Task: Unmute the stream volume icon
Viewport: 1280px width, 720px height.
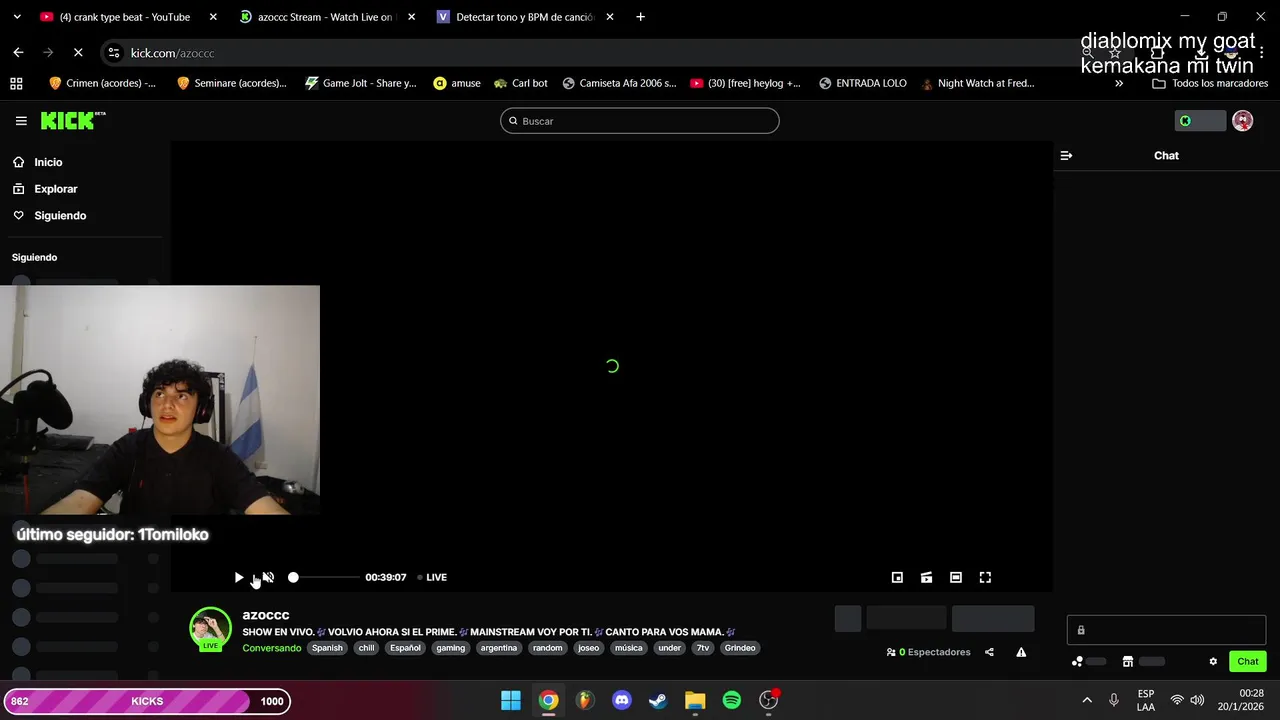Action: (268, 577)
